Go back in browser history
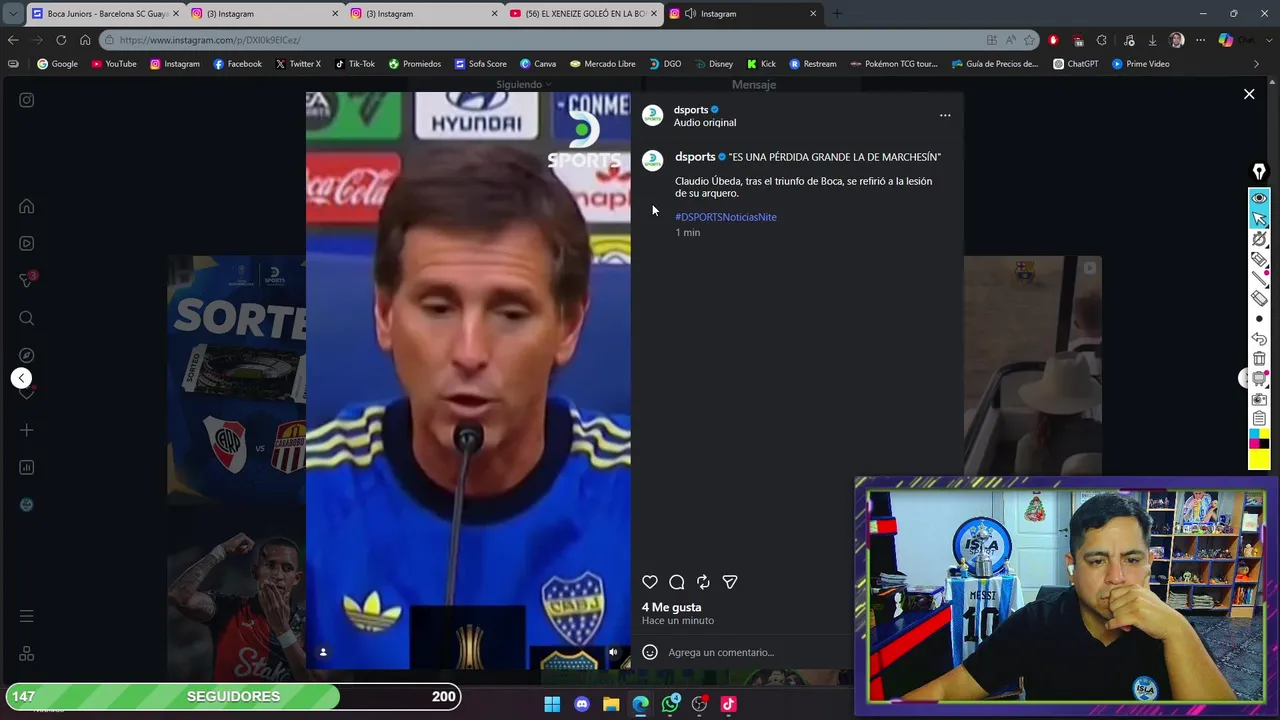 tap(13, 40)
